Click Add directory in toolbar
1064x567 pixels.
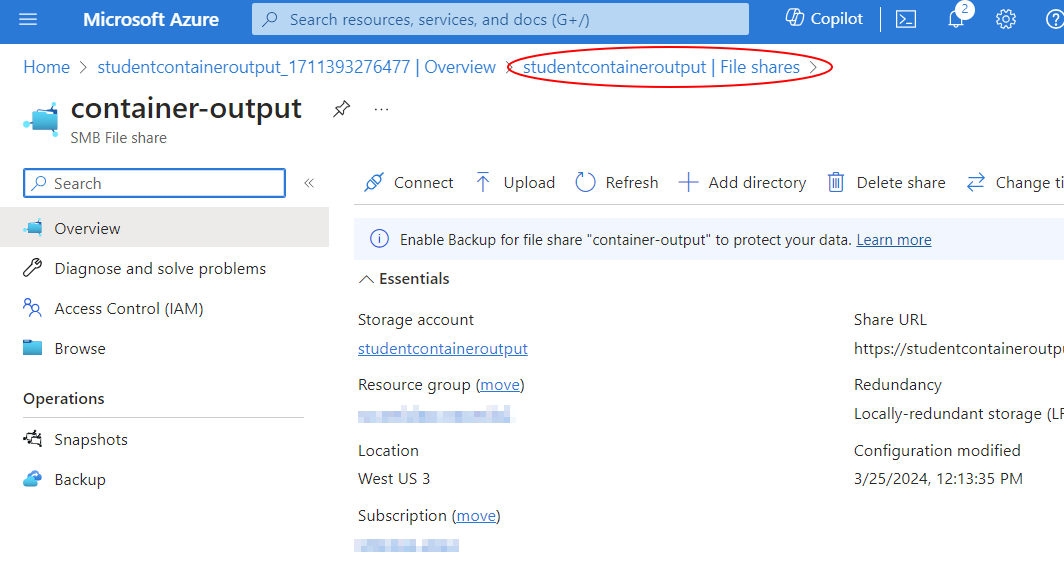click(742, 182)
